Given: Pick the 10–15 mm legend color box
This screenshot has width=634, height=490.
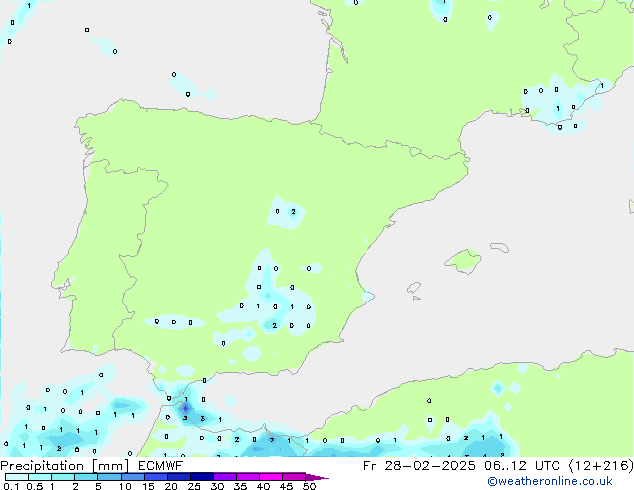Looking at the screenshot, I should point(132,477).
